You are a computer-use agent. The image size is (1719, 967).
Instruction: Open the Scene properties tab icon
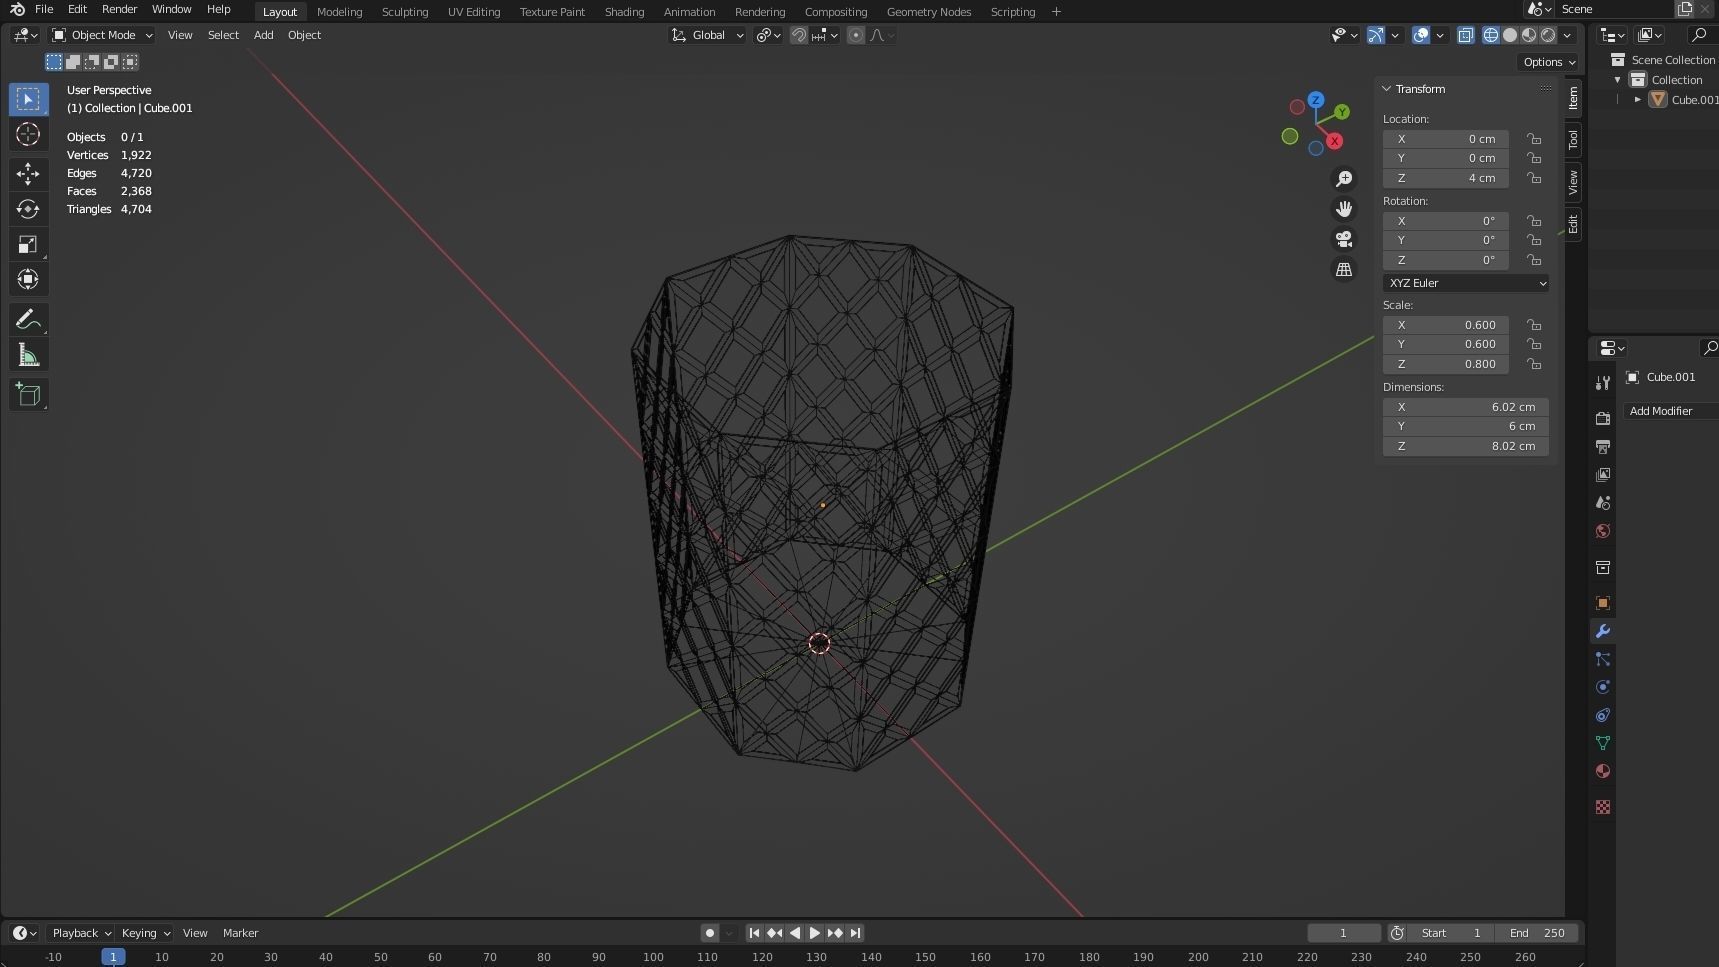1603,502
